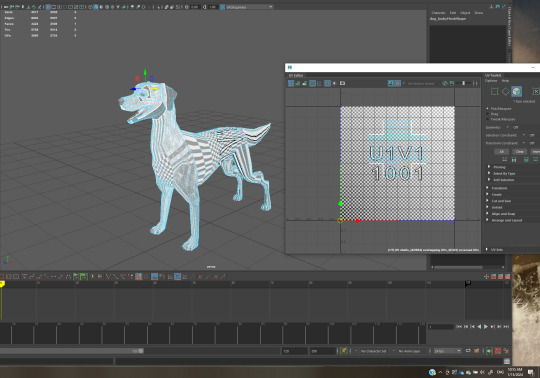Select the UV Editor tab

(x=296, y=75)
